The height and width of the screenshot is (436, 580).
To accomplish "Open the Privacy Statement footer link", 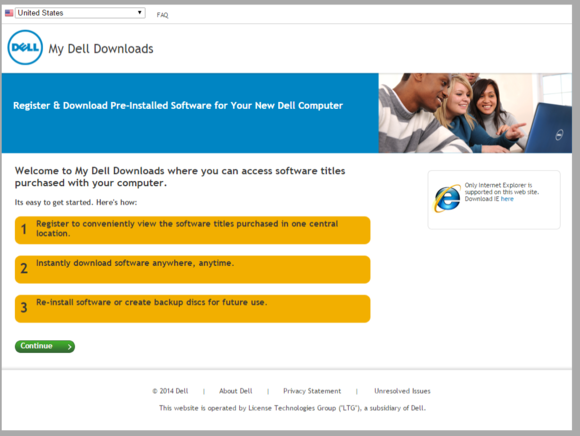I will (x=312, y=391).
